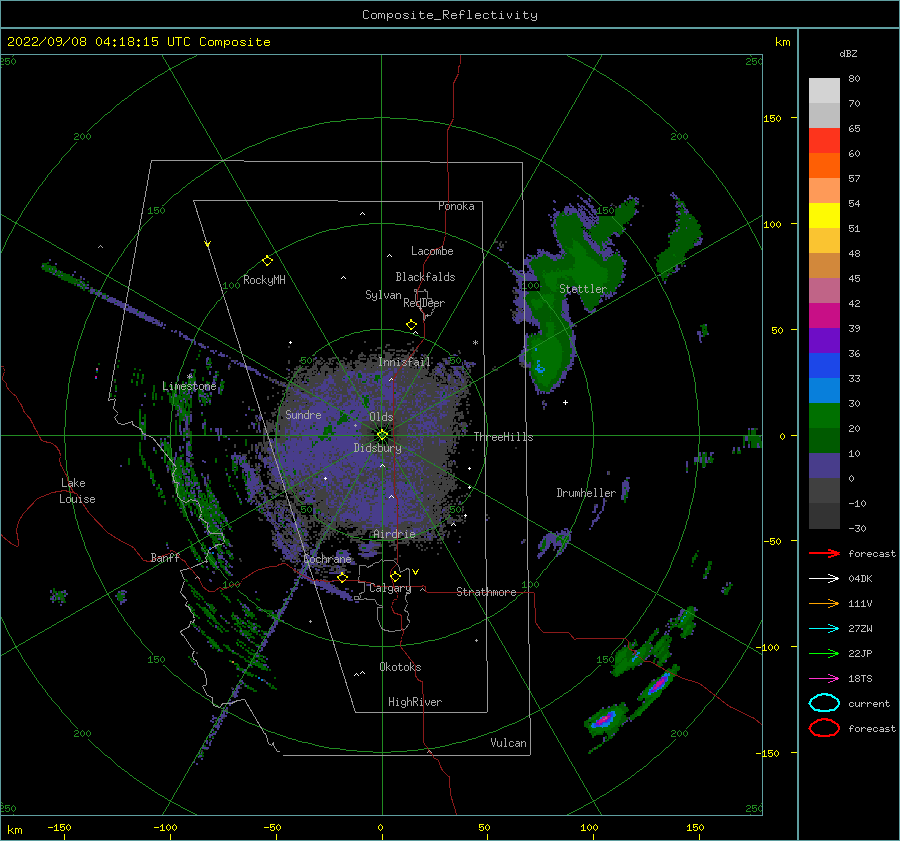Select the bright green swatch between 30 and 20
Viewport: 900px width, 841px height.
824,415
